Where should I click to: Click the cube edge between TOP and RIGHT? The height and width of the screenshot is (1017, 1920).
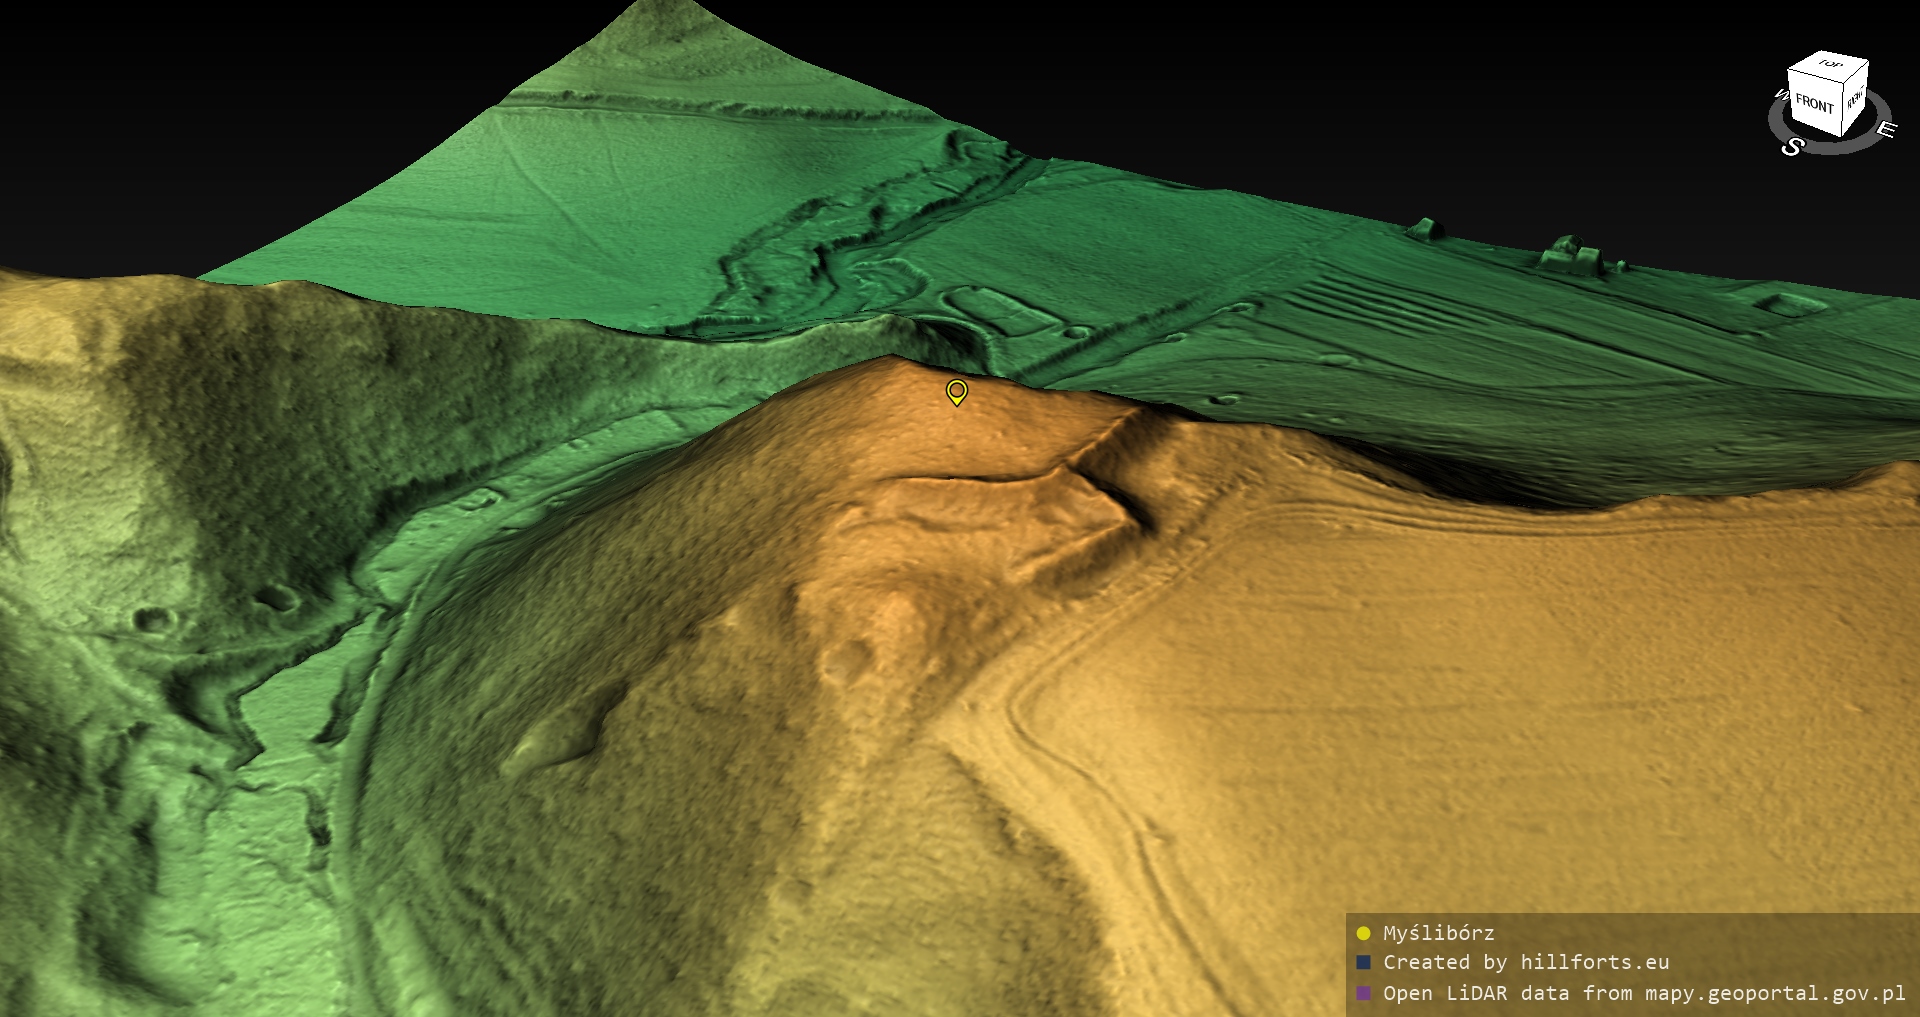[x=1856, y=72]
